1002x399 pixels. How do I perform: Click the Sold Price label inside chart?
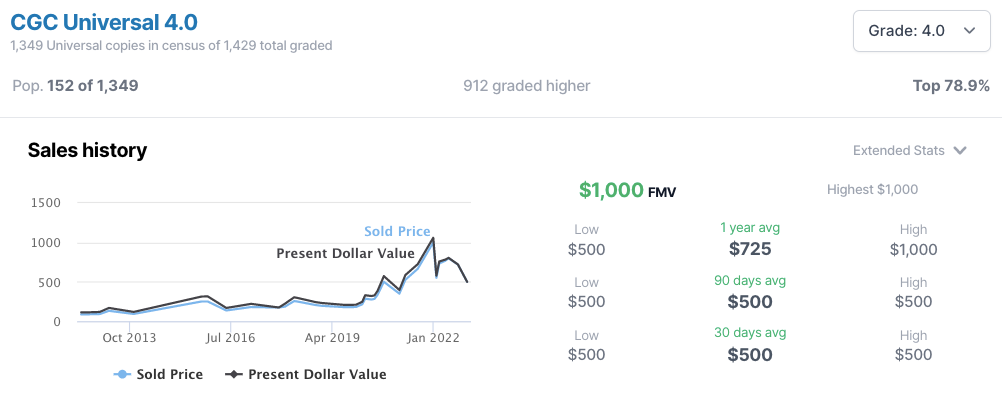click(x=397, y=231)
